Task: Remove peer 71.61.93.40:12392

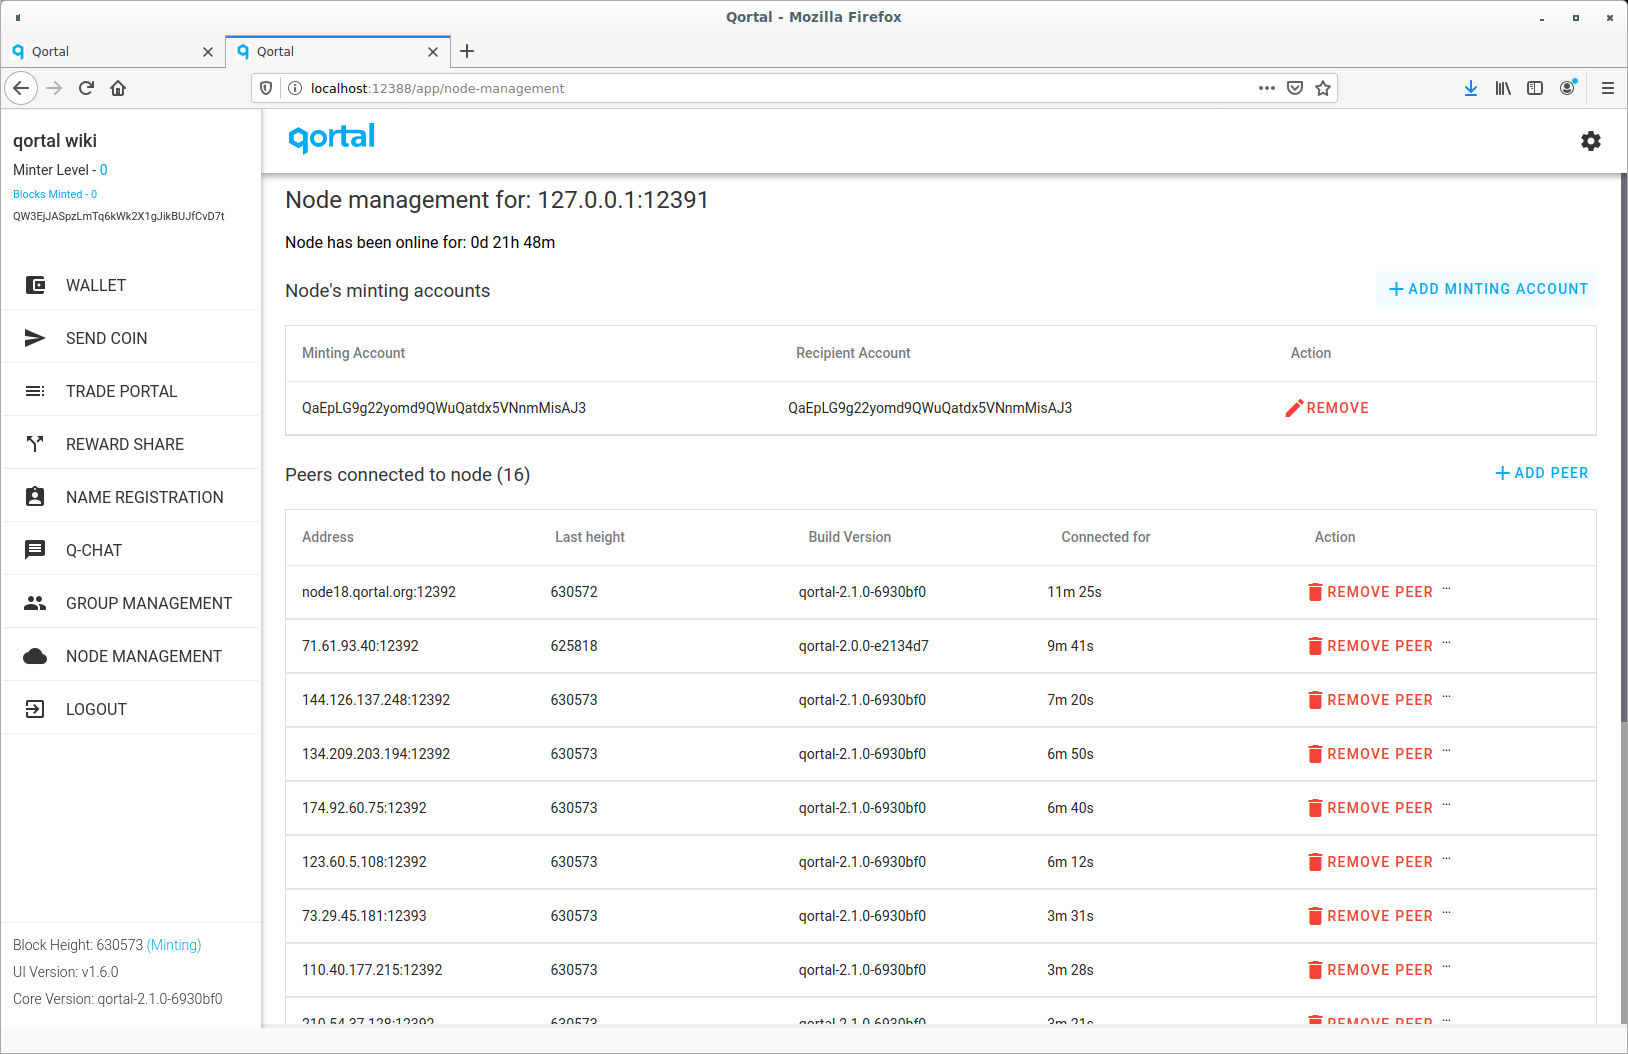Action: (x=1370, y=646)
